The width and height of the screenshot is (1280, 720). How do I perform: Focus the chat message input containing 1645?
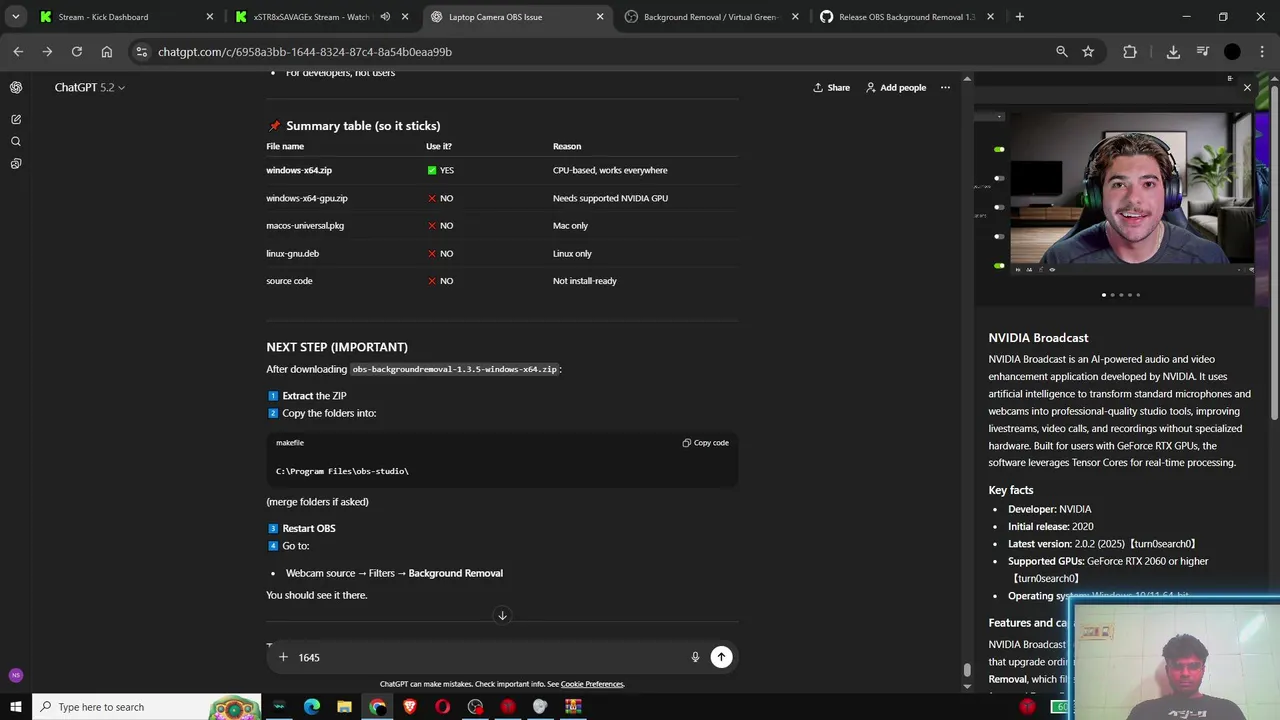pos(488,657)
